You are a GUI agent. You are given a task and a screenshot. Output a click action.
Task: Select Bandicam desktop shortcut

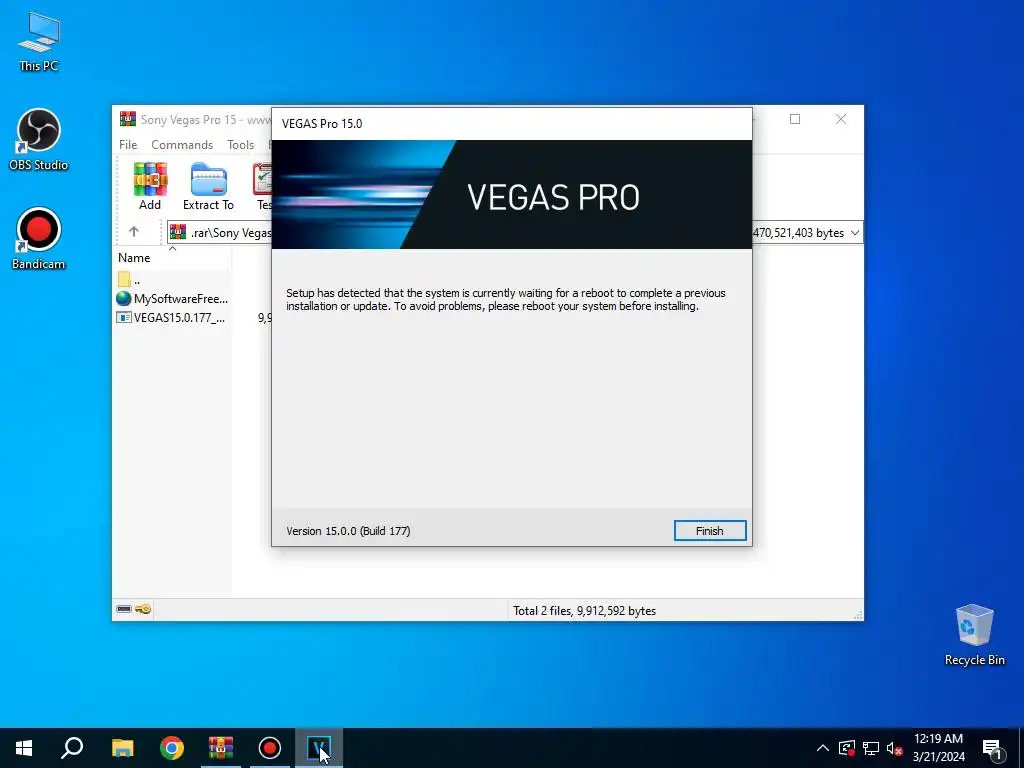point(39,238)
